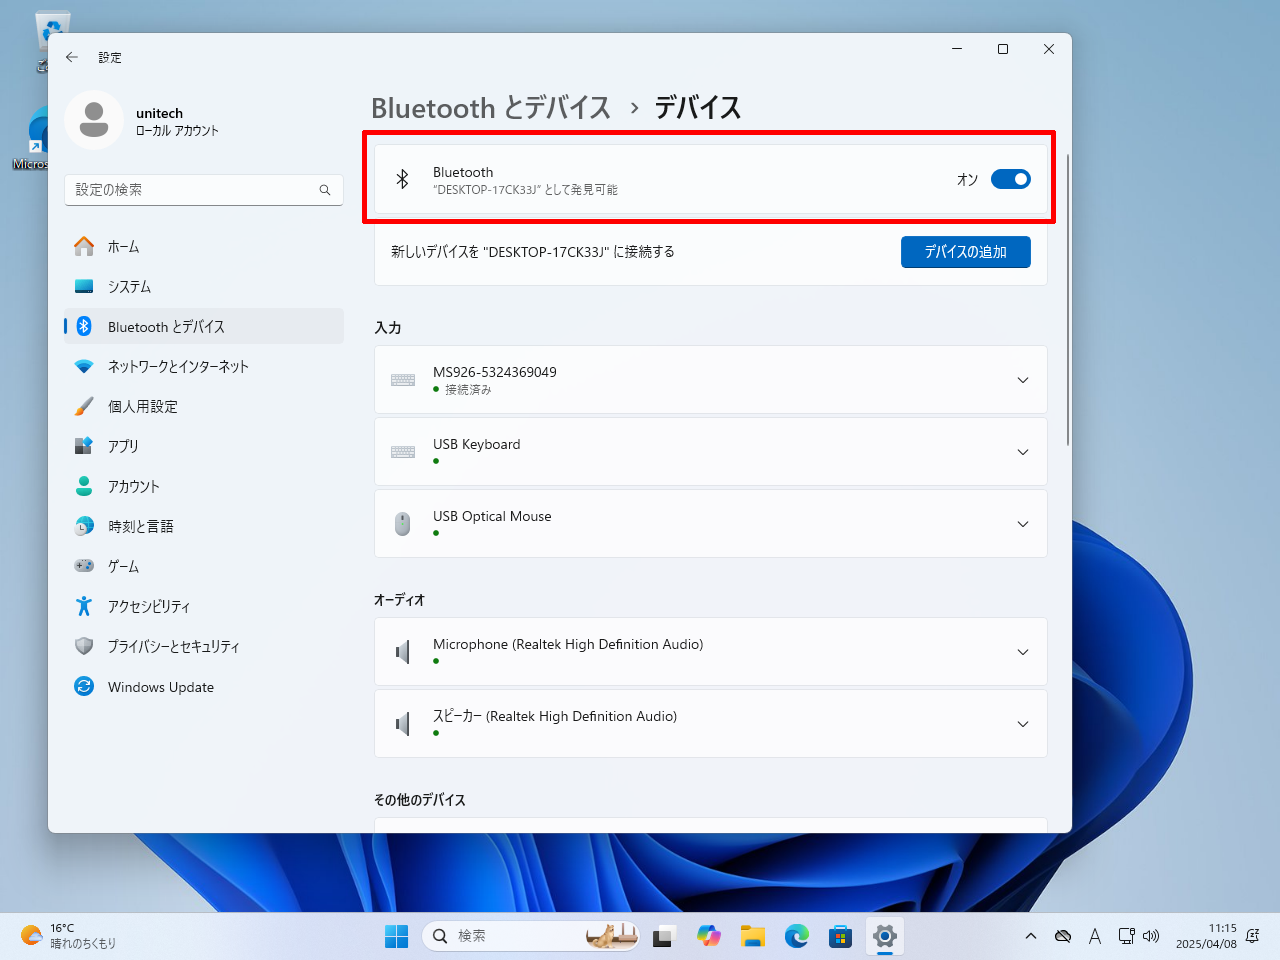
Task: Open ホーム in the settings sidebar
Action: [x=204, y=246]
